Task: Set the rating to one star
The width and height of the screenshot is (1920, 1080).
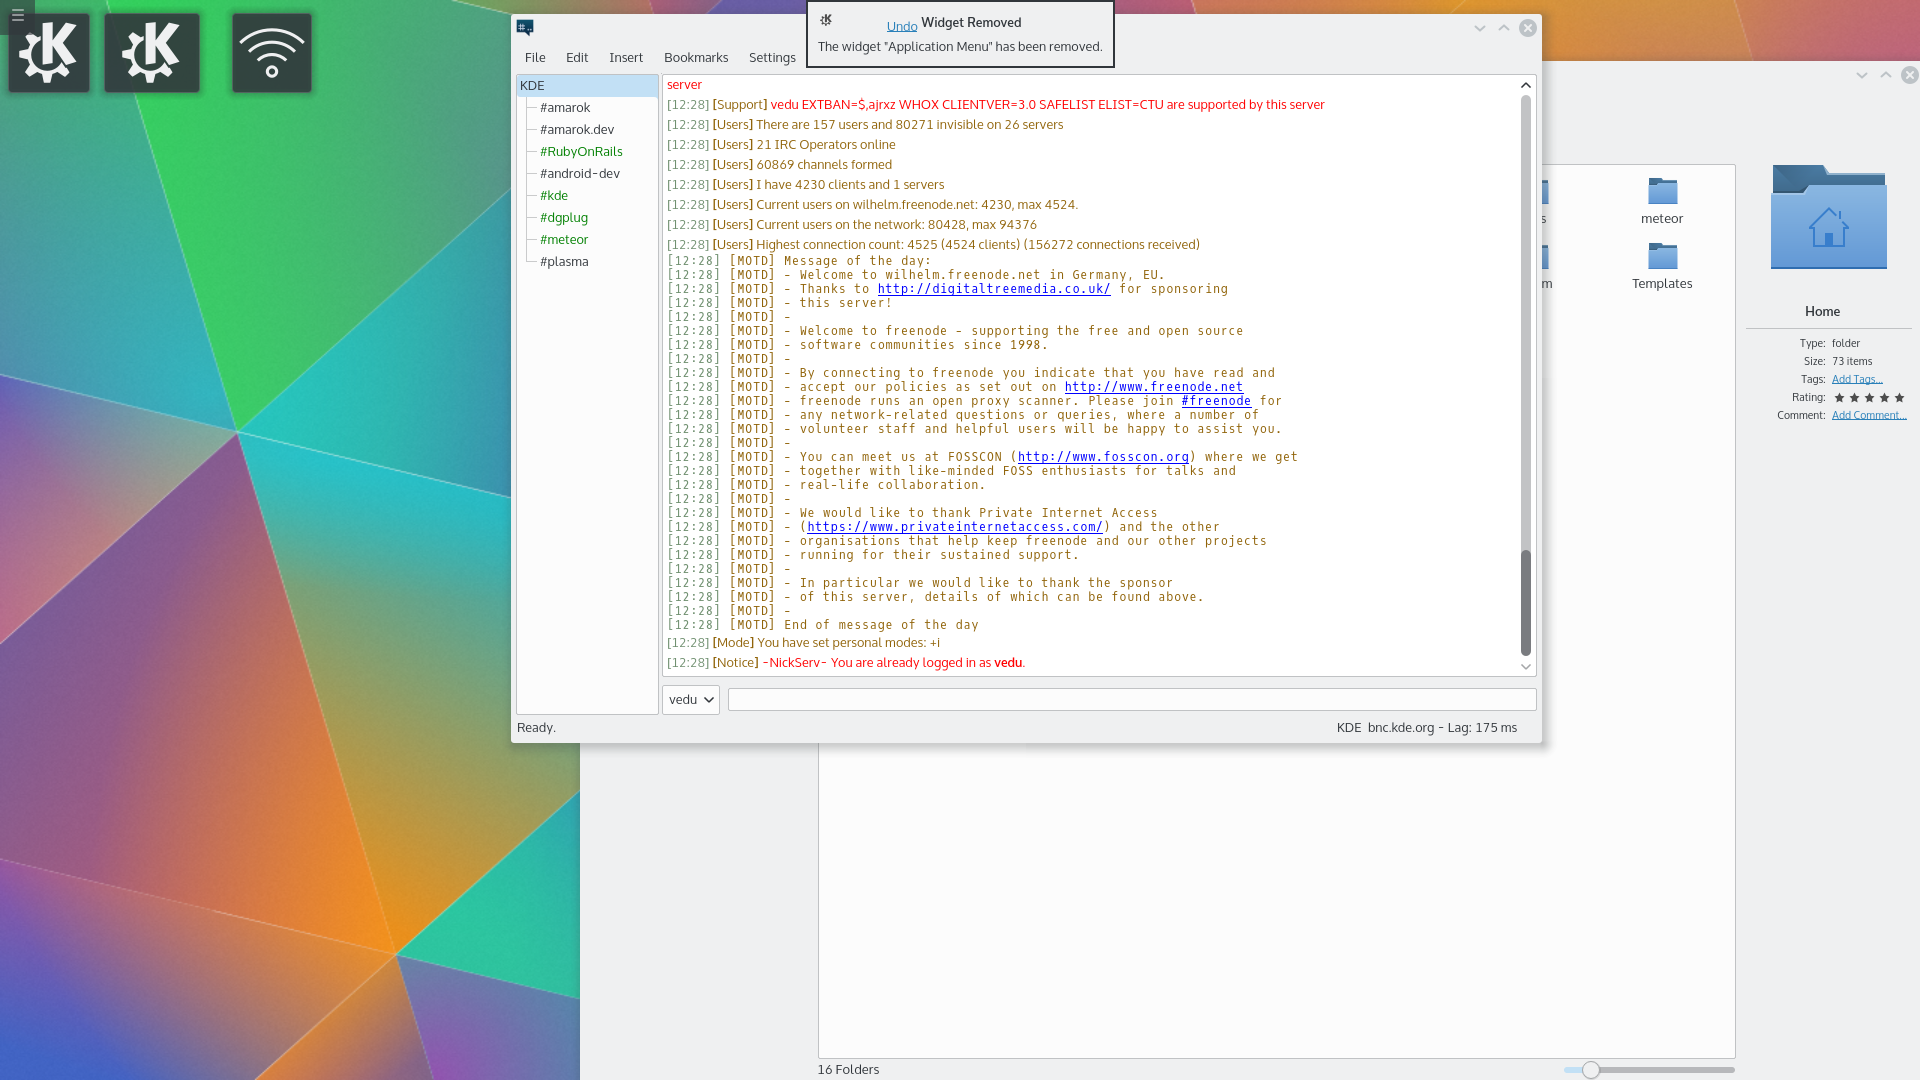Action: pyautogui.click(x=1839, y=398)
